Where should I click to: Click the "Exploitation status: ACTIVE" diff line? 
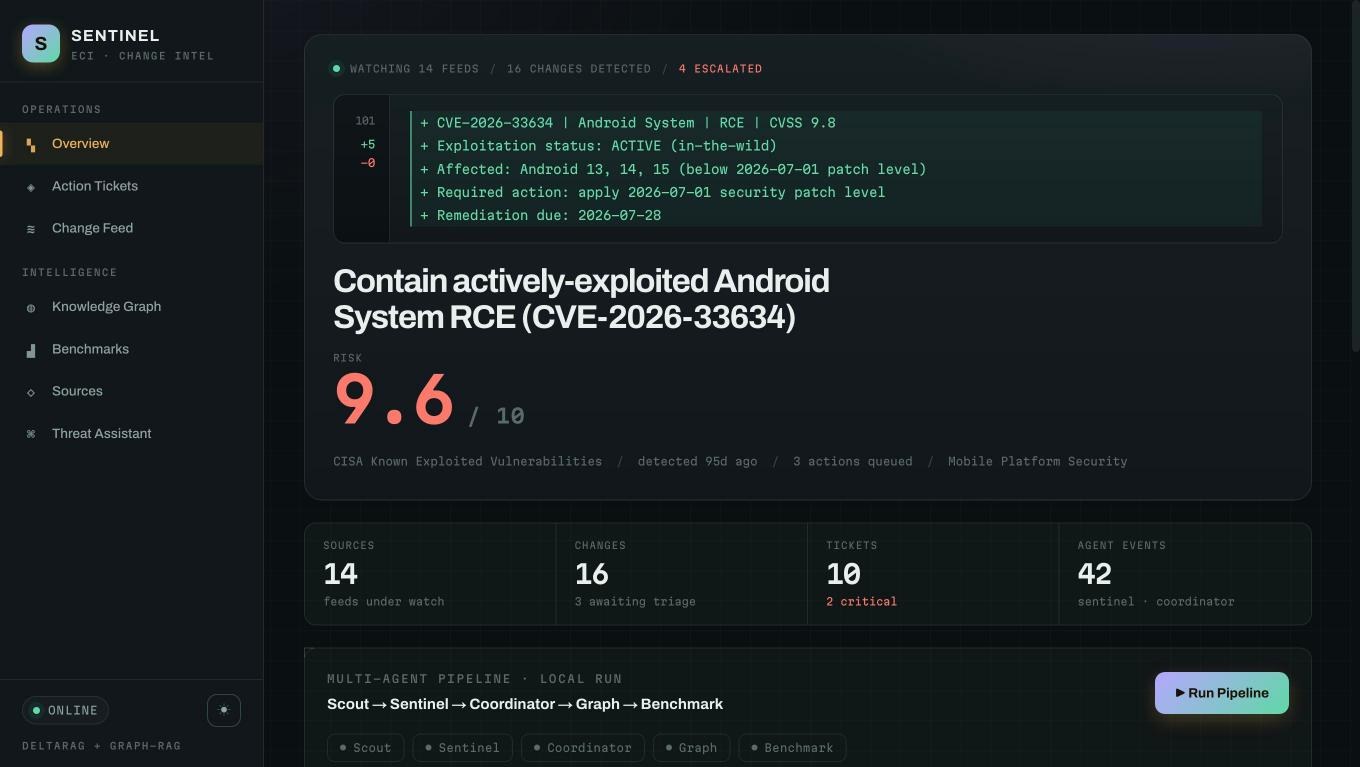pos(836,146)
